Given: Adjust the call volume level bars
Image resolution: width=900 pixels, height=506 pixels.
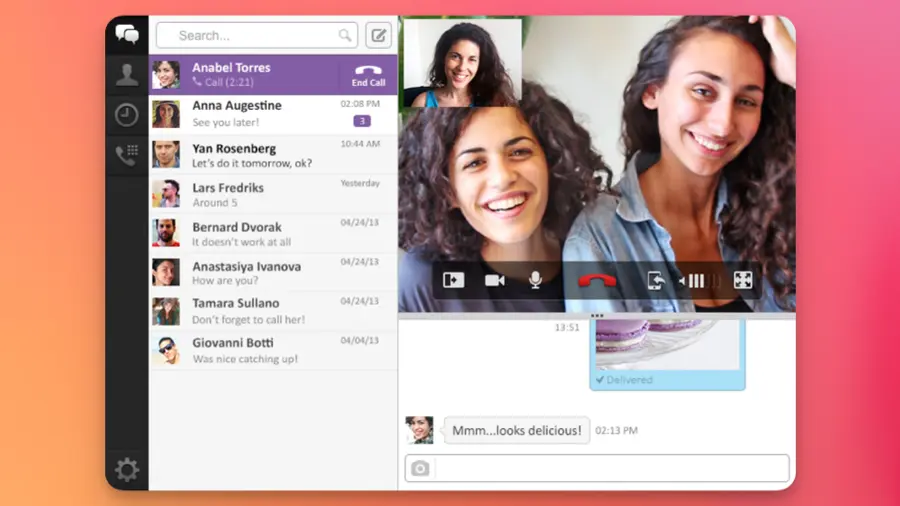Looking at the screenshot, I should pyautogui.click(x=704, y=281).
